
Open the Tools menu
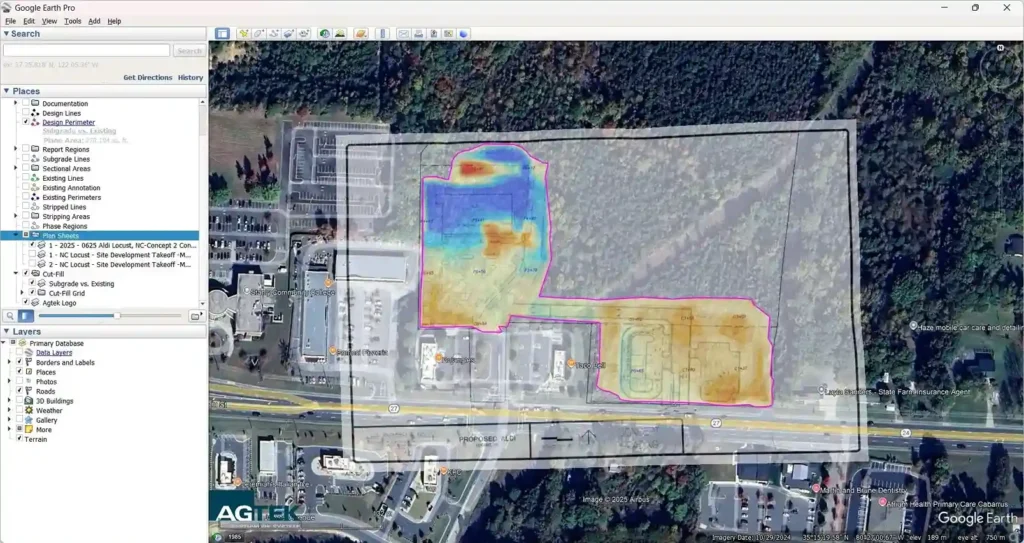point(72,21)
